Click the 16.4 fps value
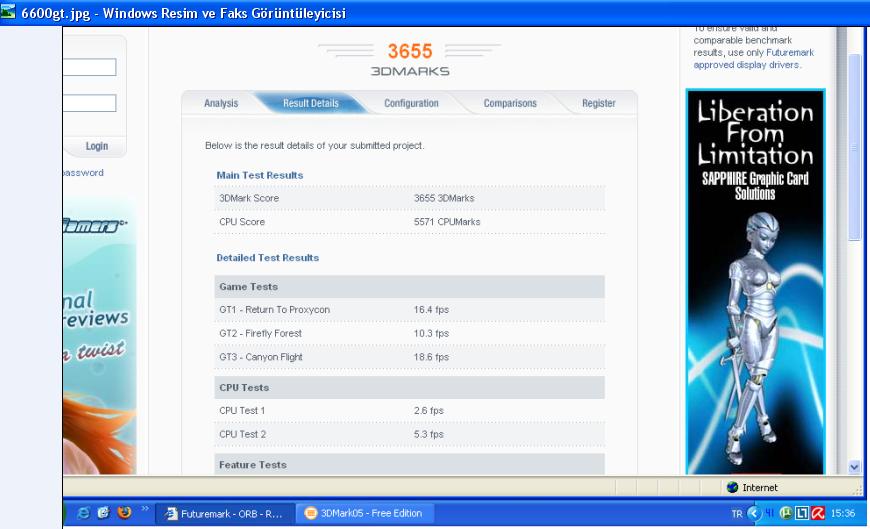The width and height of the screenshot is (870, 529). coord(431,310)
